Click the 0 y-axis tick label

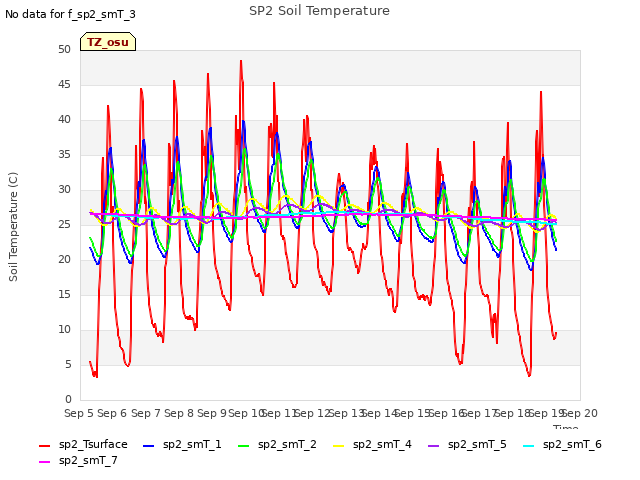tap(68, 399)
